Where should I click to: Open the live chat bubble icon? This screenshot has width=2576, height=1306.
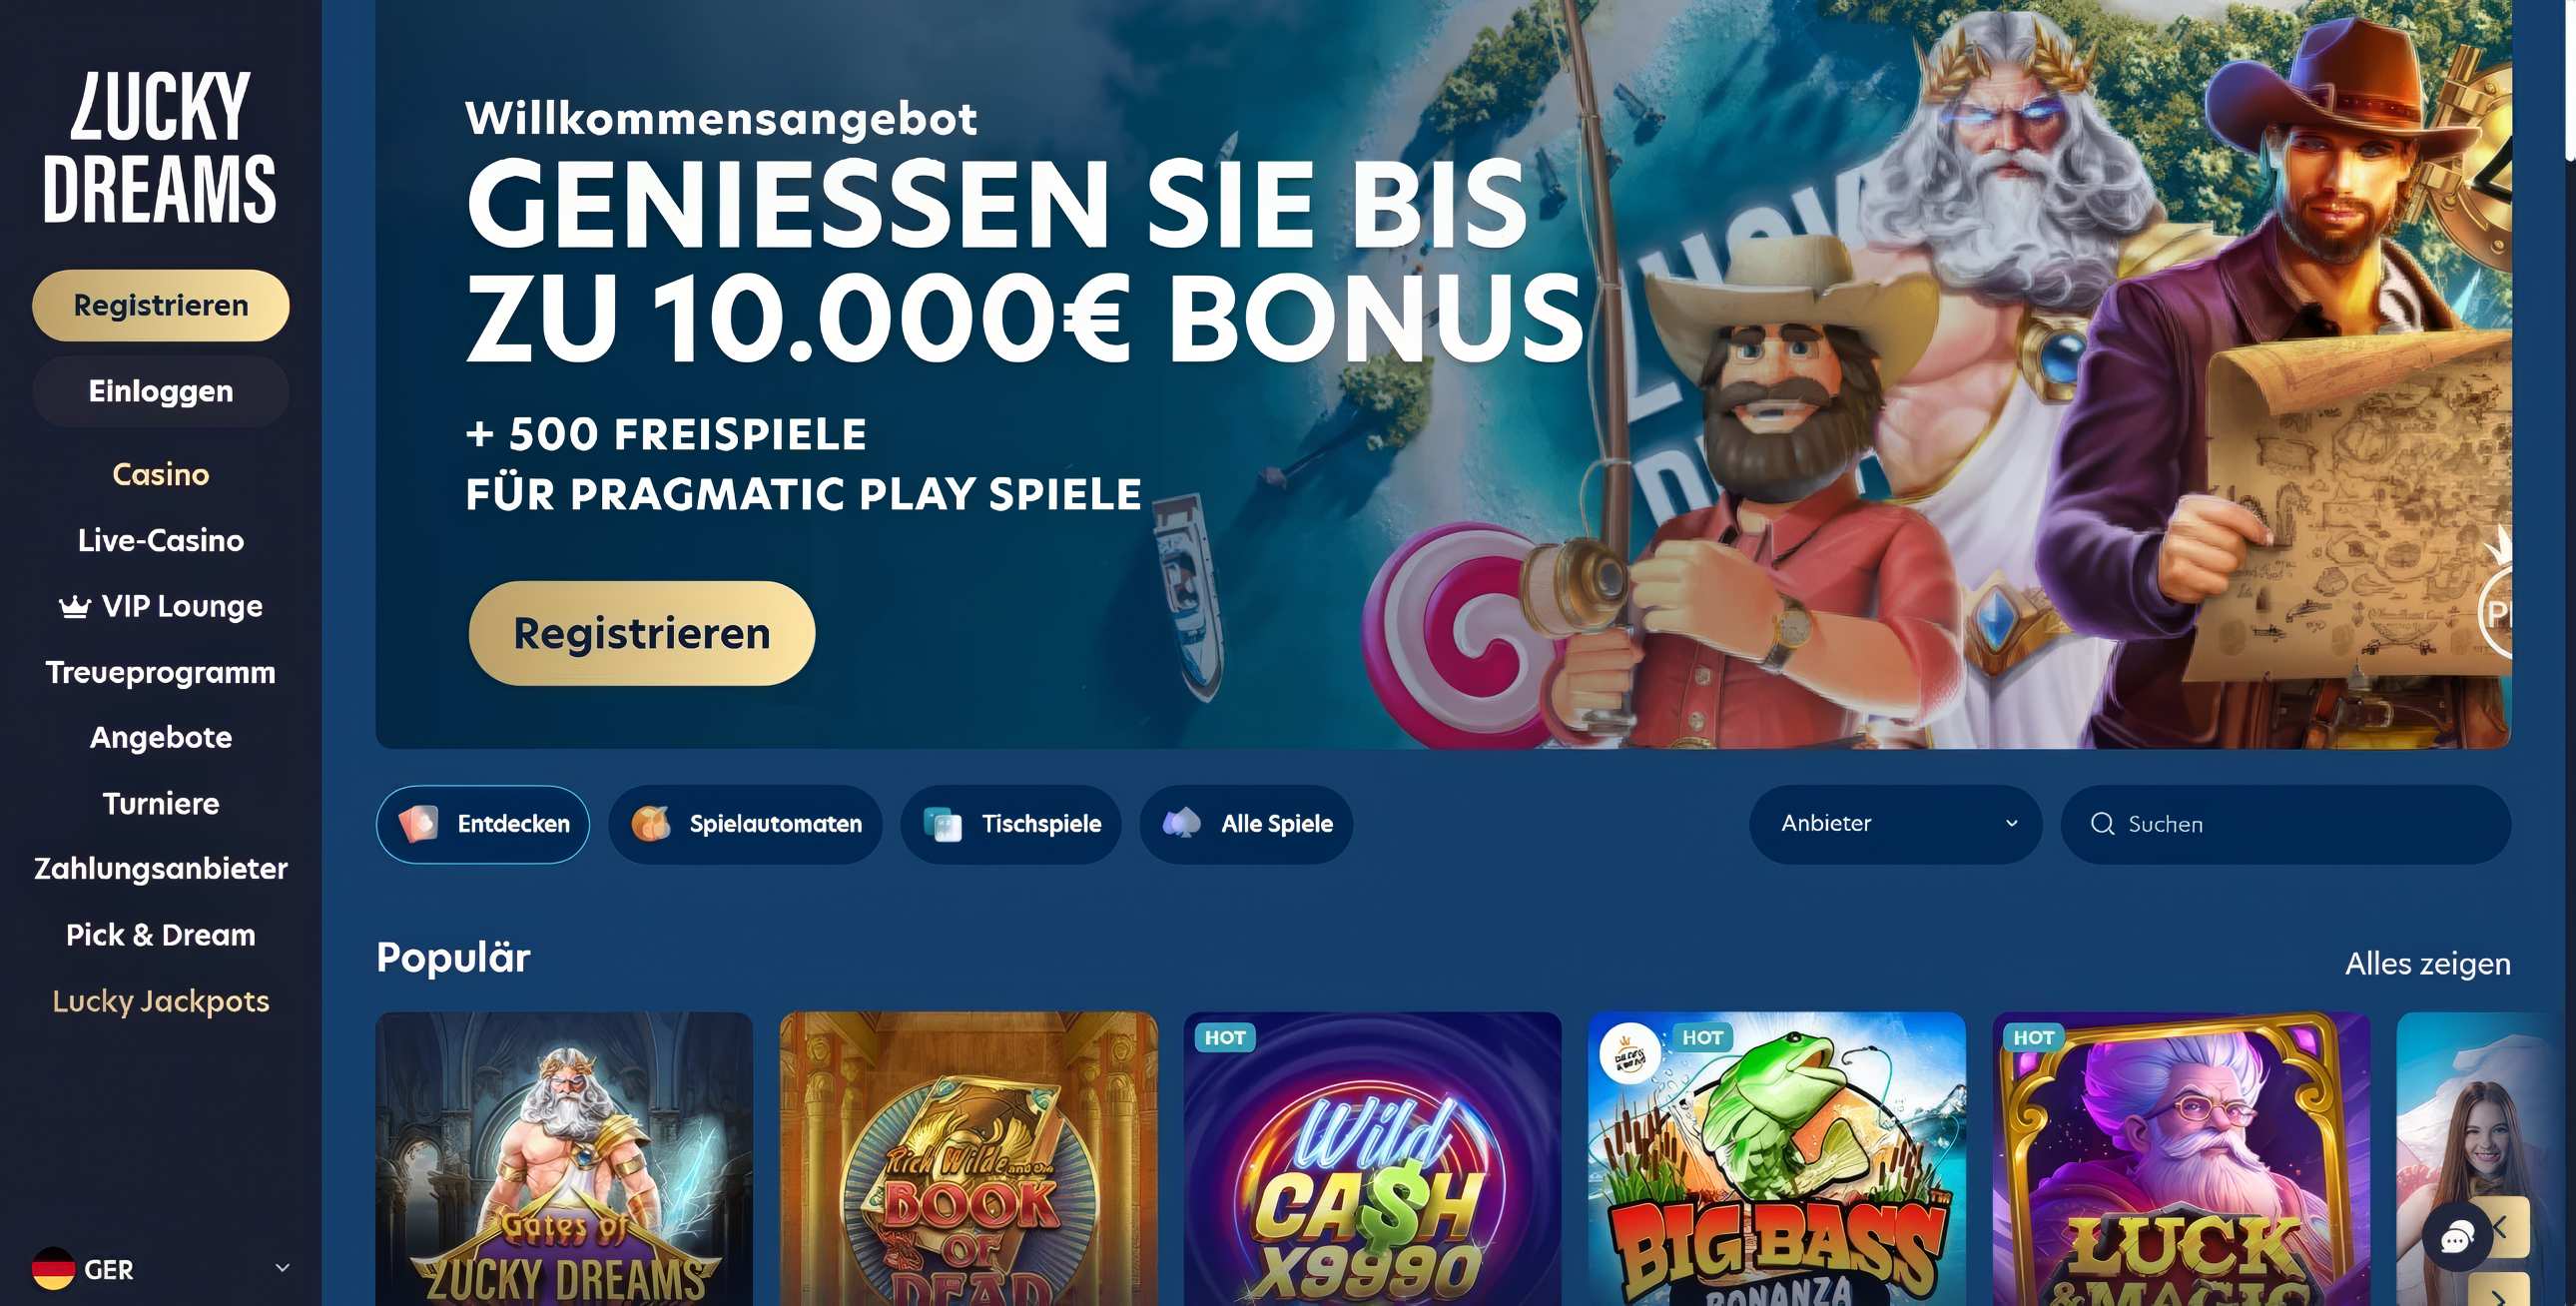pos(2456,1240)
